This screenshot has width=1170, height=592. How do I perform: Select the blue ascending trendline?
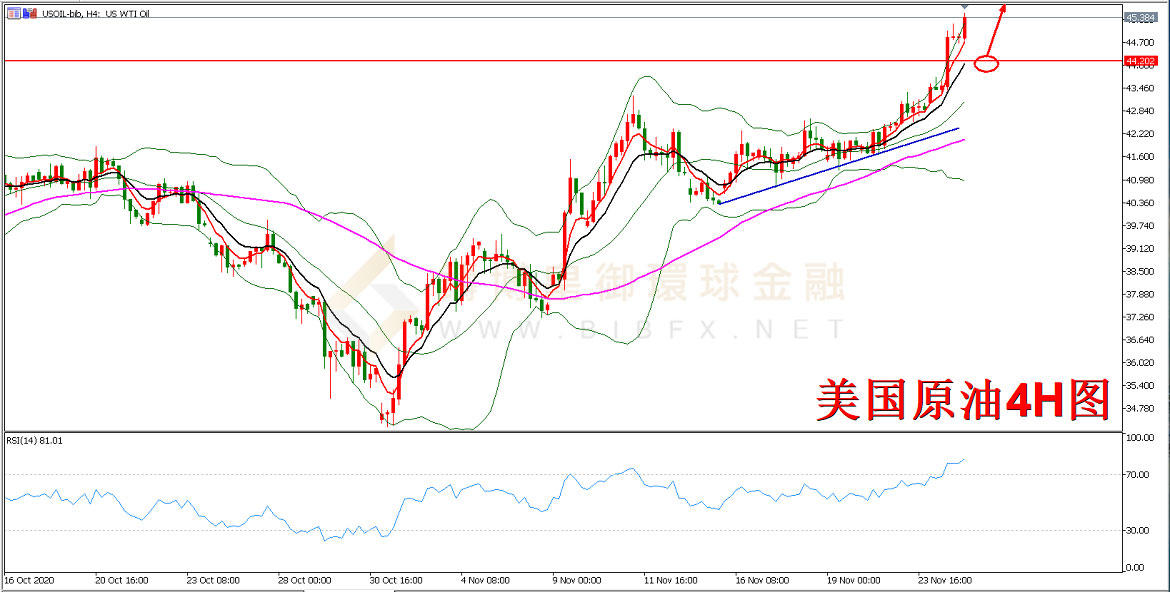click(840, 166)
